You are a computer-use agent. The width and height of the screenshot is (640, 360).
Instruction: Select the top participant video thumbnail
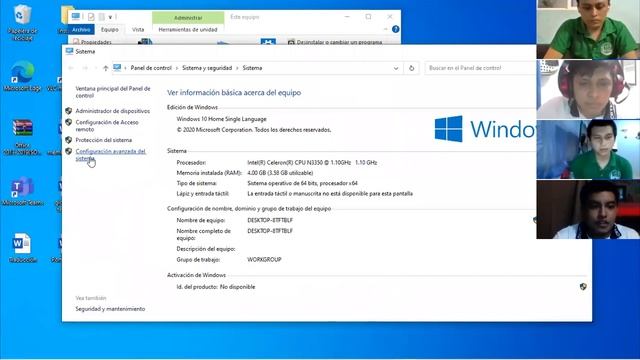point(588,29)
